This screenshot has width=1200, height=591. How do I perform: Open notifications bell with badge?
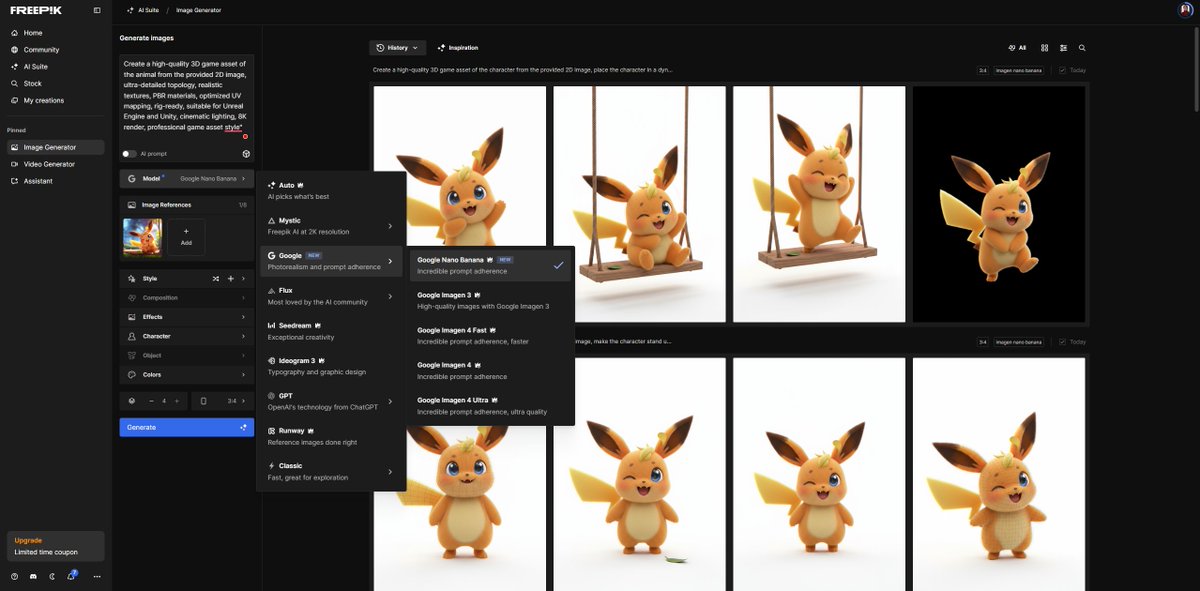point(71,576)
